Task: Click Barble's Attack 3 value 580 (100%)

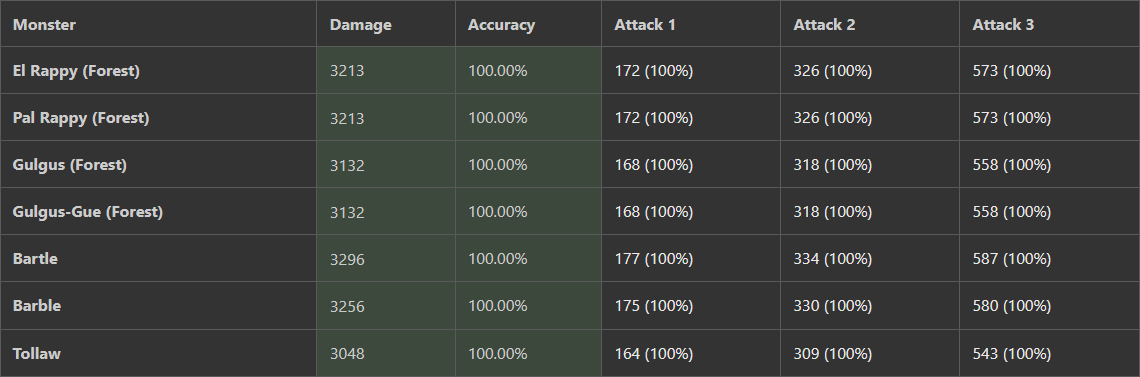Action: tap(1012, 307)
